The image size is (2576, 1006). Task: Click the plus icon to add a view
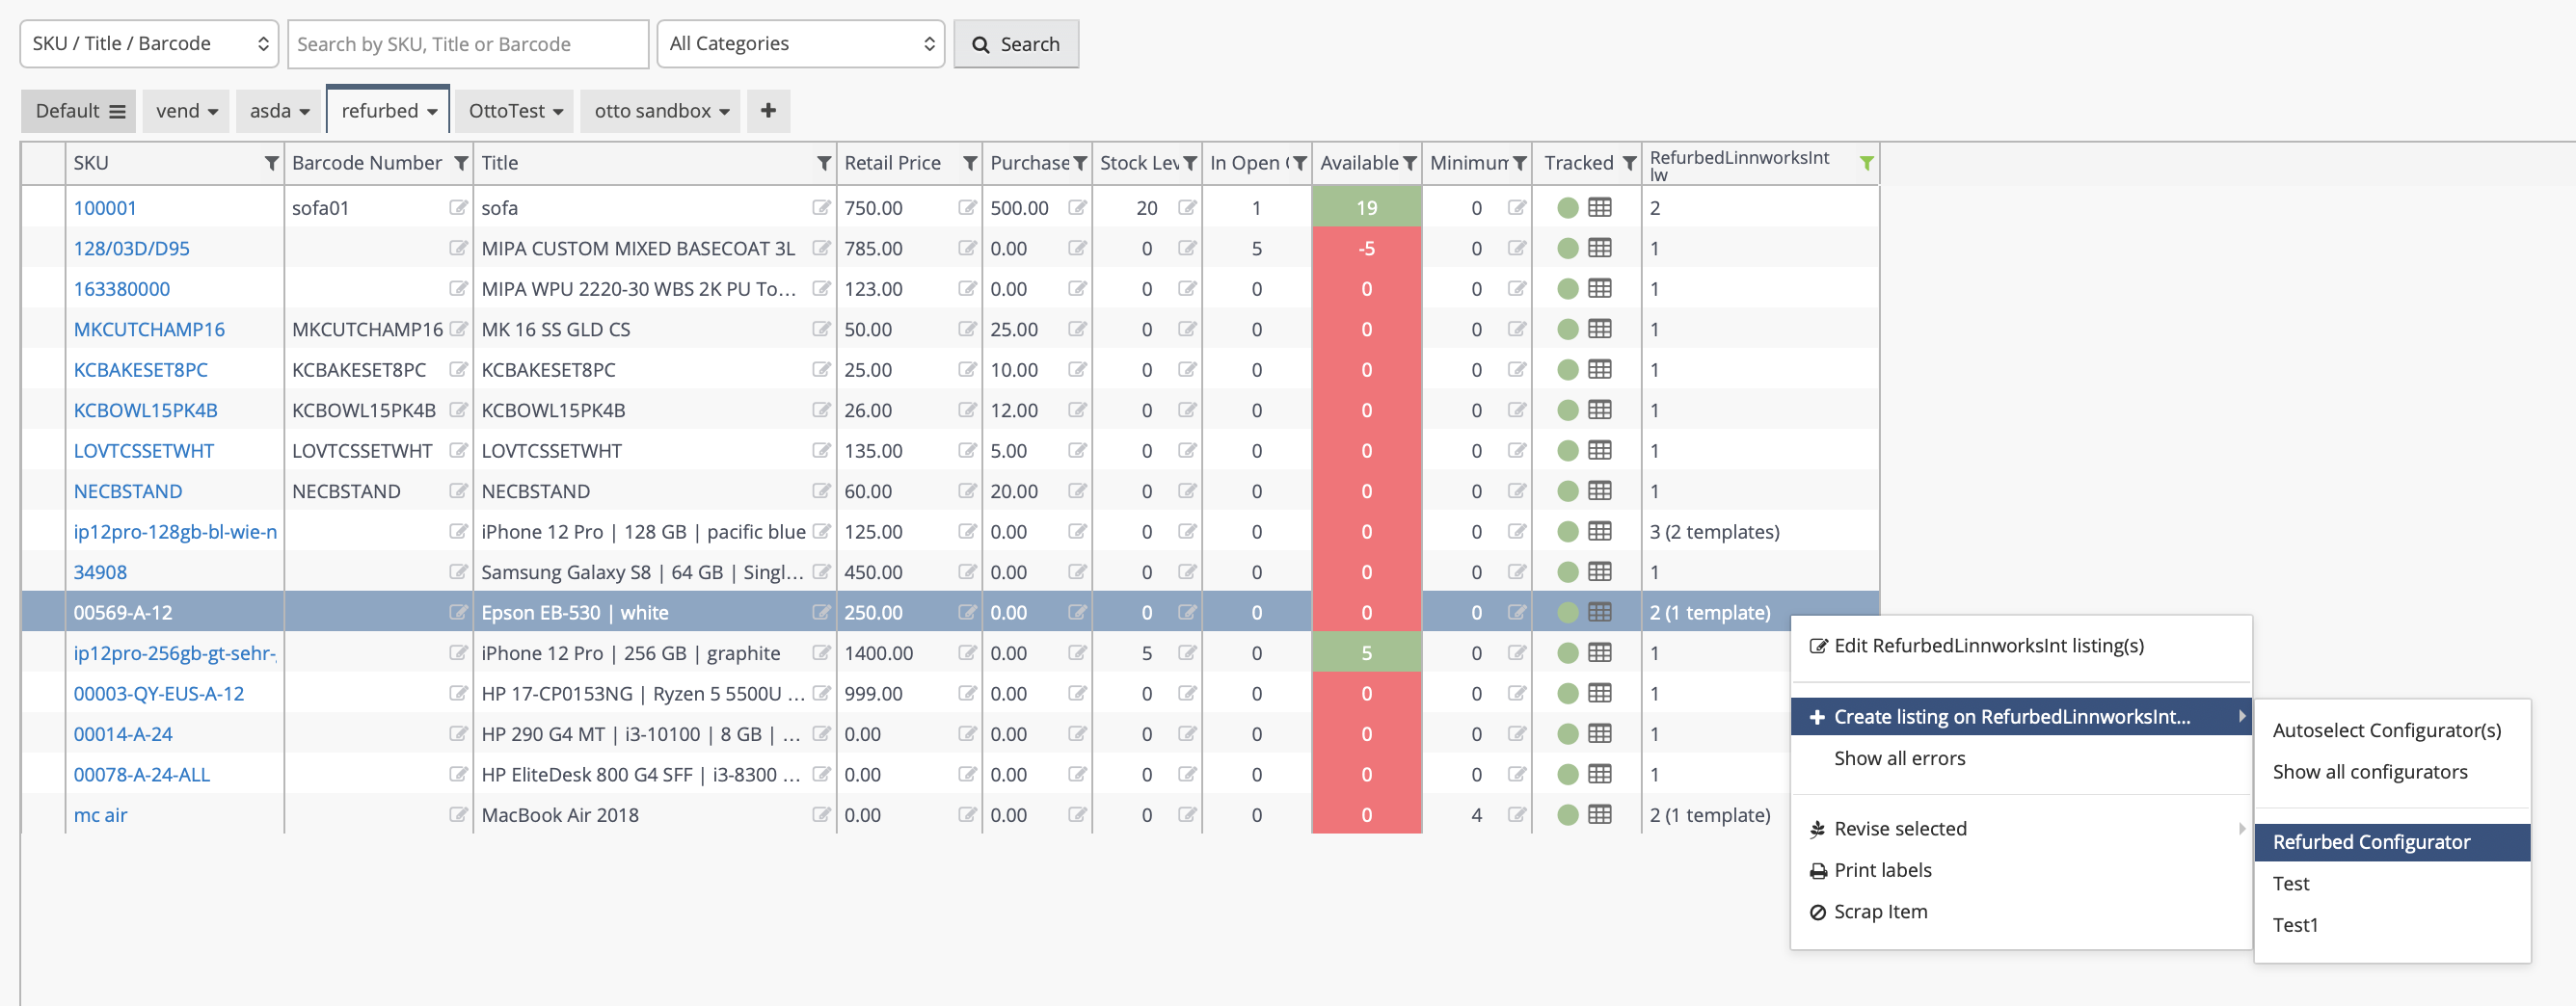click(x=768, y=111)
